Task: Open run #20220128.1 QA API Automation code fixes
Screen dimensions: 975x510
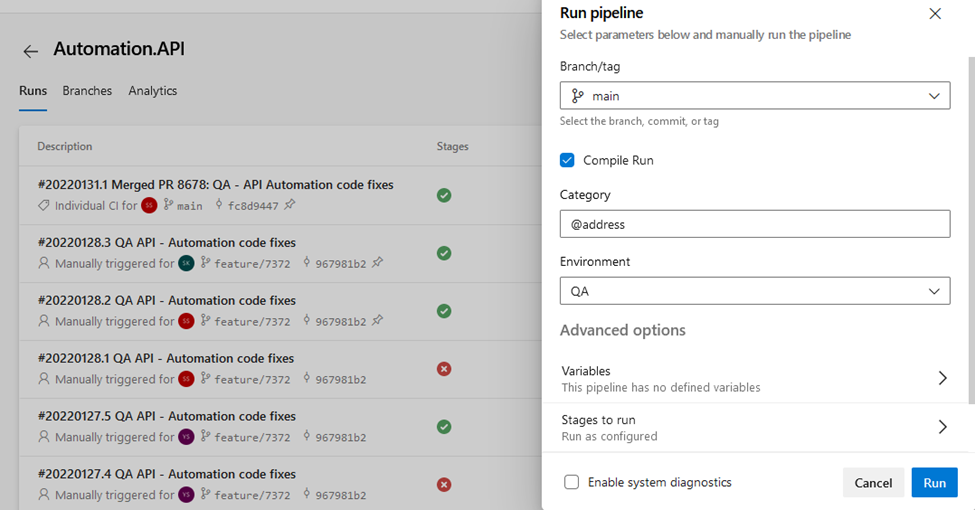Action: (x=166, y=358)
